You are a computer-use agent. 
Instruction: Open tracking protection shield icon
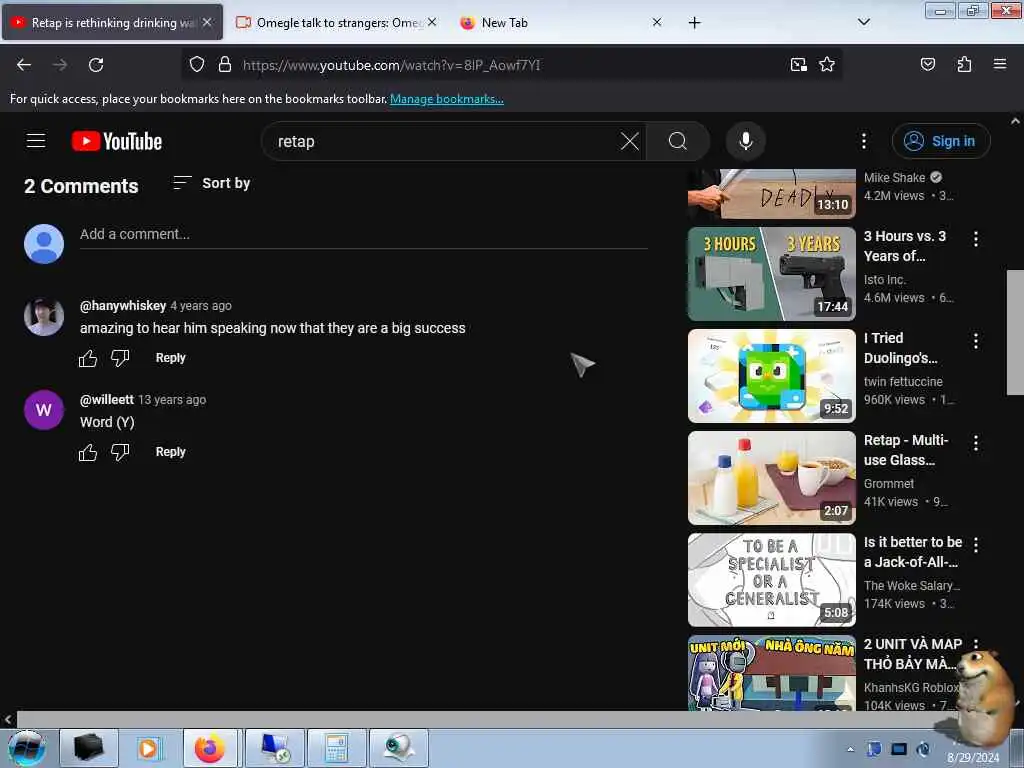click(x=197, y=64)
